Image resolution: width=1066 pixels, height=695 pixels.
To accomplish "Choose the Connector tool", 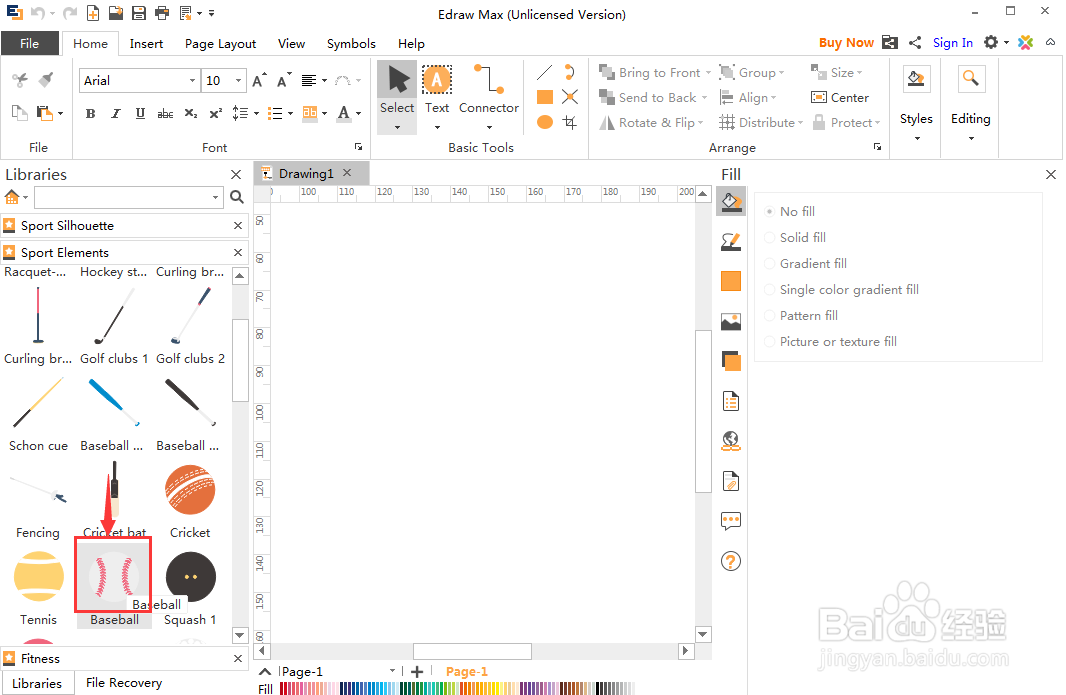I will pyautogui.click(x=489, y=97).
